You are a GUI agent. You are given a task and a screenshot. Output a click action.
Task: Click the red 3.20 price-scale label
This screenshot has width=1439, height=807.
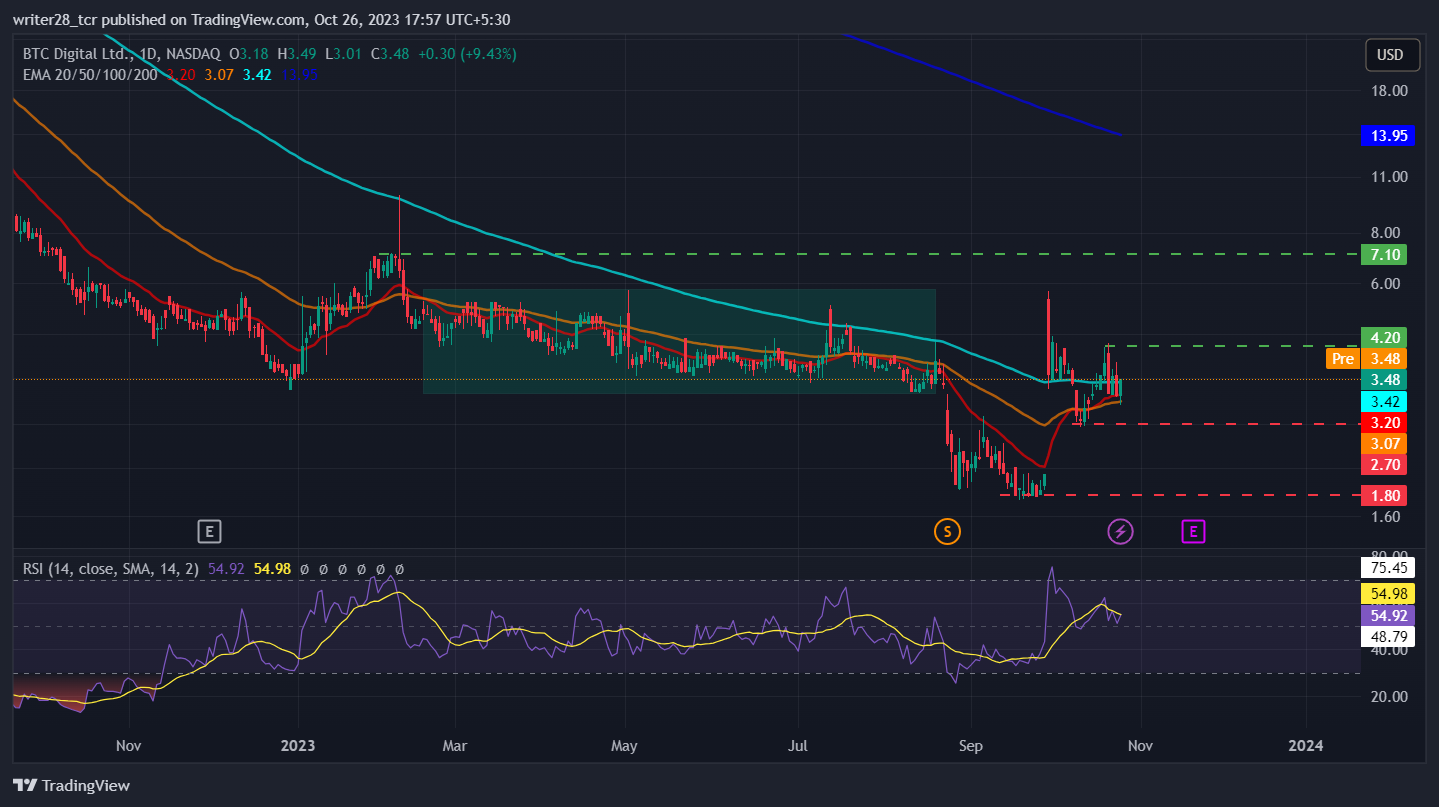click(x=1384, y=422)
